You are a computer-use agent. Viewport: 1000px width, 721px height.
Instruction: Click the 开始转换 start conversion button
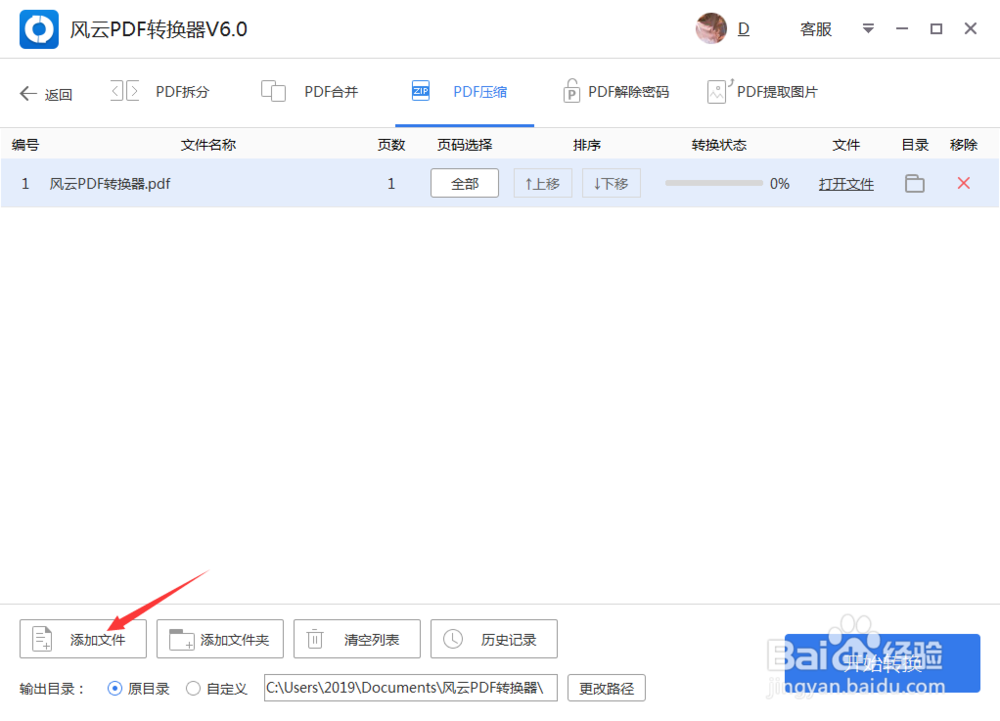[884, 662]
